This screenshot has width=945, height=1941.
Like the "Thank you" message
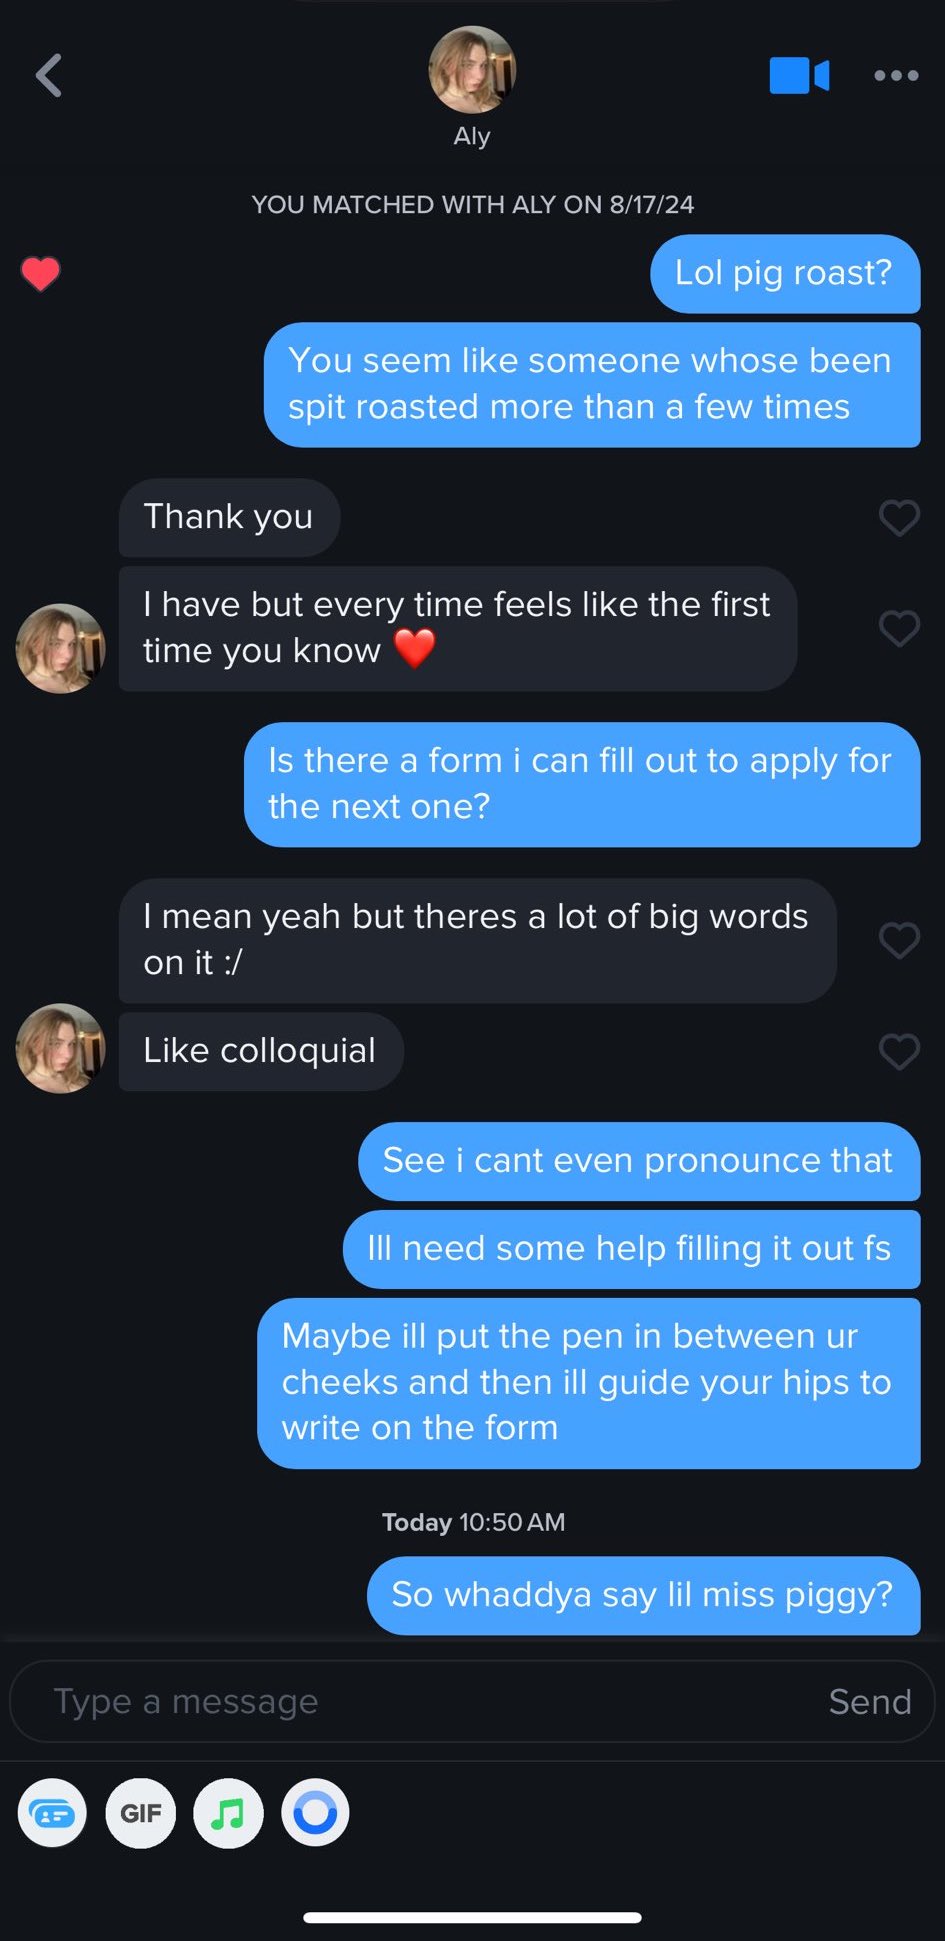click(x=898, y=518)
